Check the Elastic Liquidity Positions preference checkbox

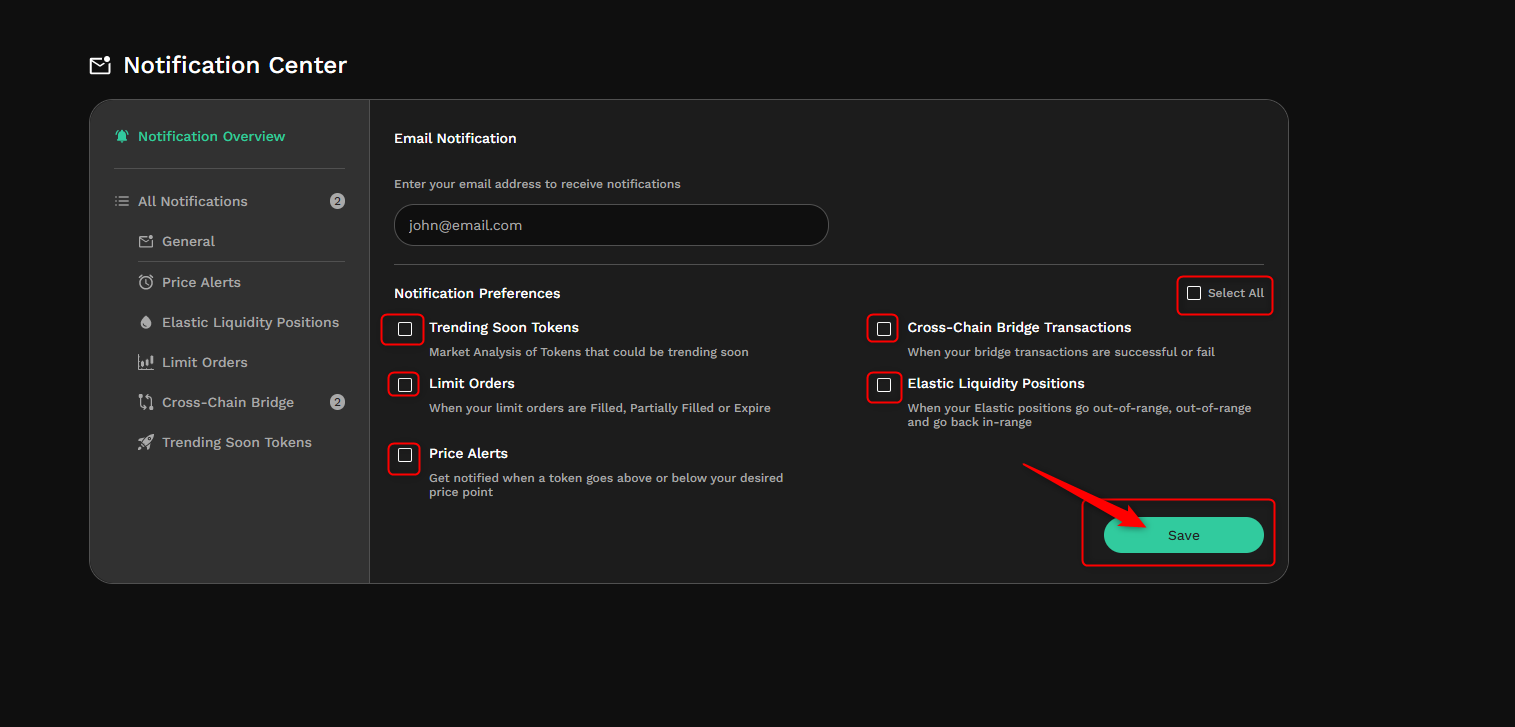point(884,384)
